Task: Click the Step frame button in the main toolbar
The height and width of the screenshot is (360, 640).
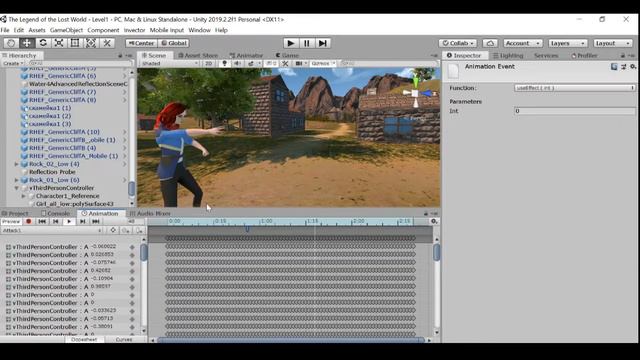Action: 322,43
